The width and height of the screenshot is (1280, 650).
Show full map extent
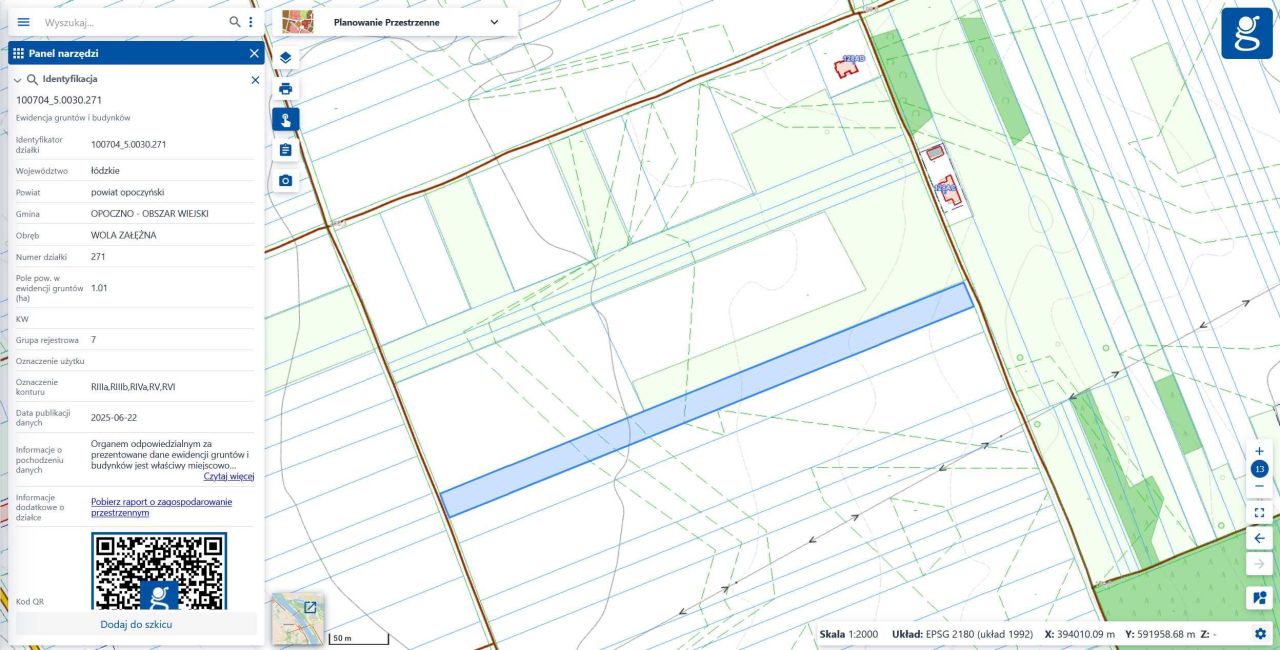click(1259, 513)
